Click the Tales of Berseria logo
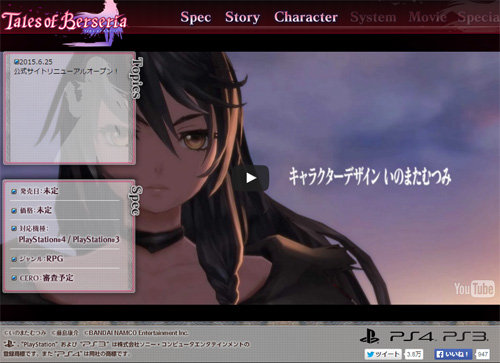 [64, 24]
